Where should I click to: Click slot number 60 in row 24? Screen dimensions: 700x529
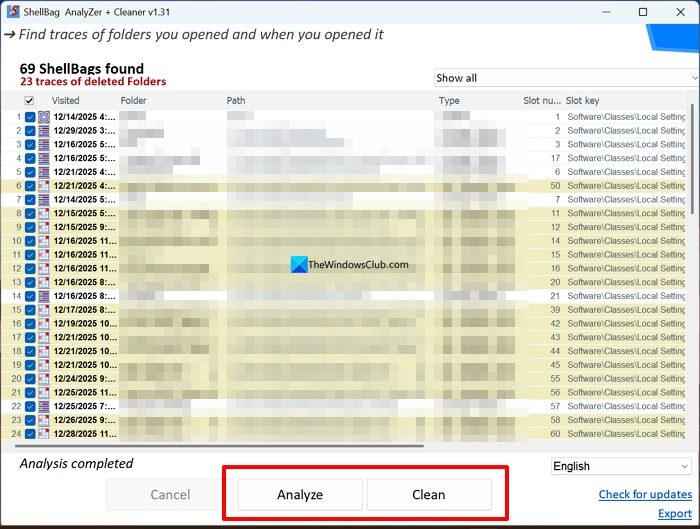pyautogui.click(x=555, y=434)
